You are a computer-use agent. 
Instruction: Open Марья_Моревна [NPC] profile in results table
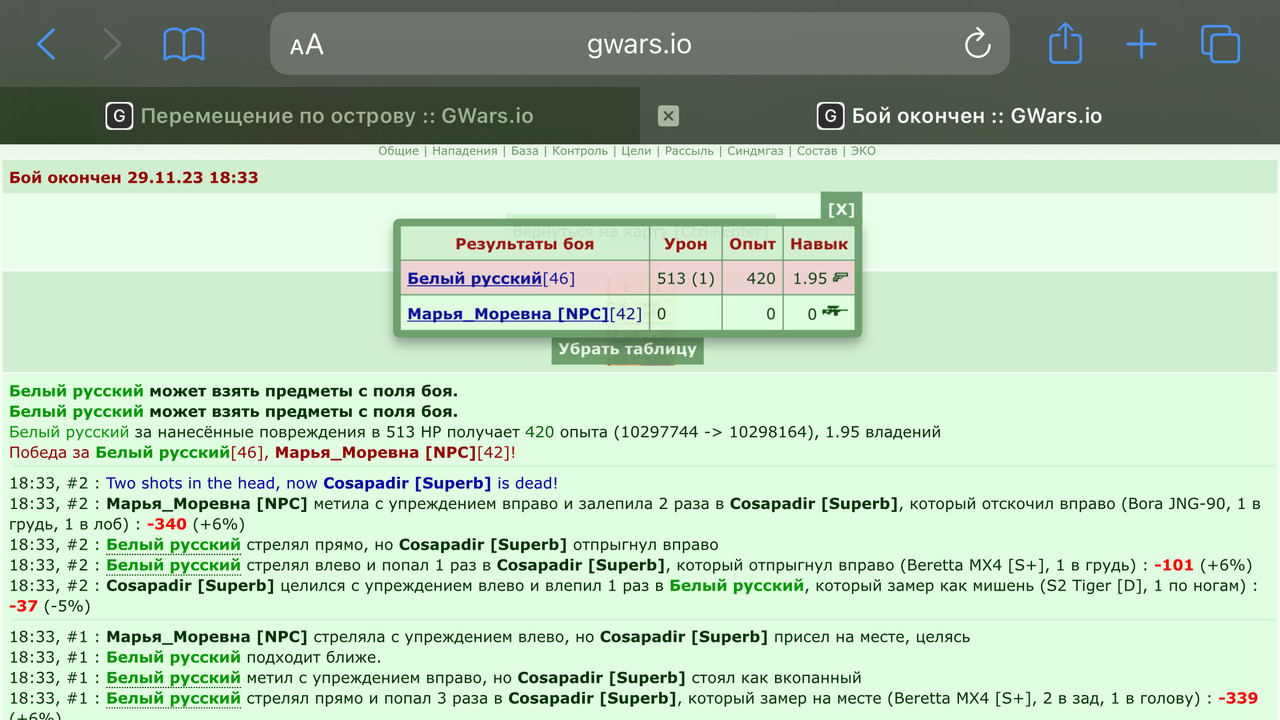pos(507,314)
